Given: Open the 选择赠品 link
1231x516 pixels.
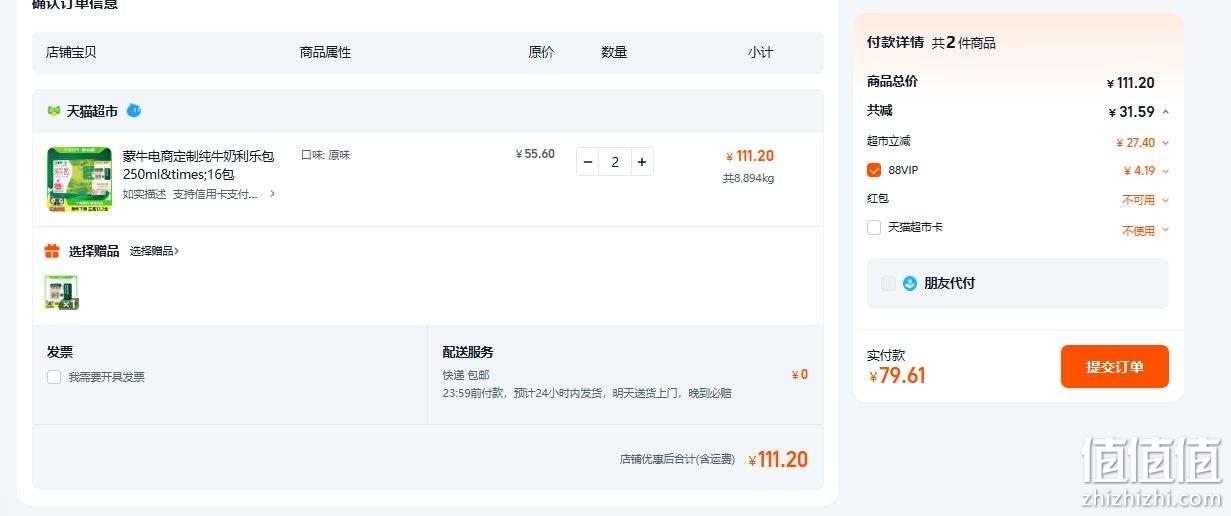Looking at the screenshot, I should (154, 251).
